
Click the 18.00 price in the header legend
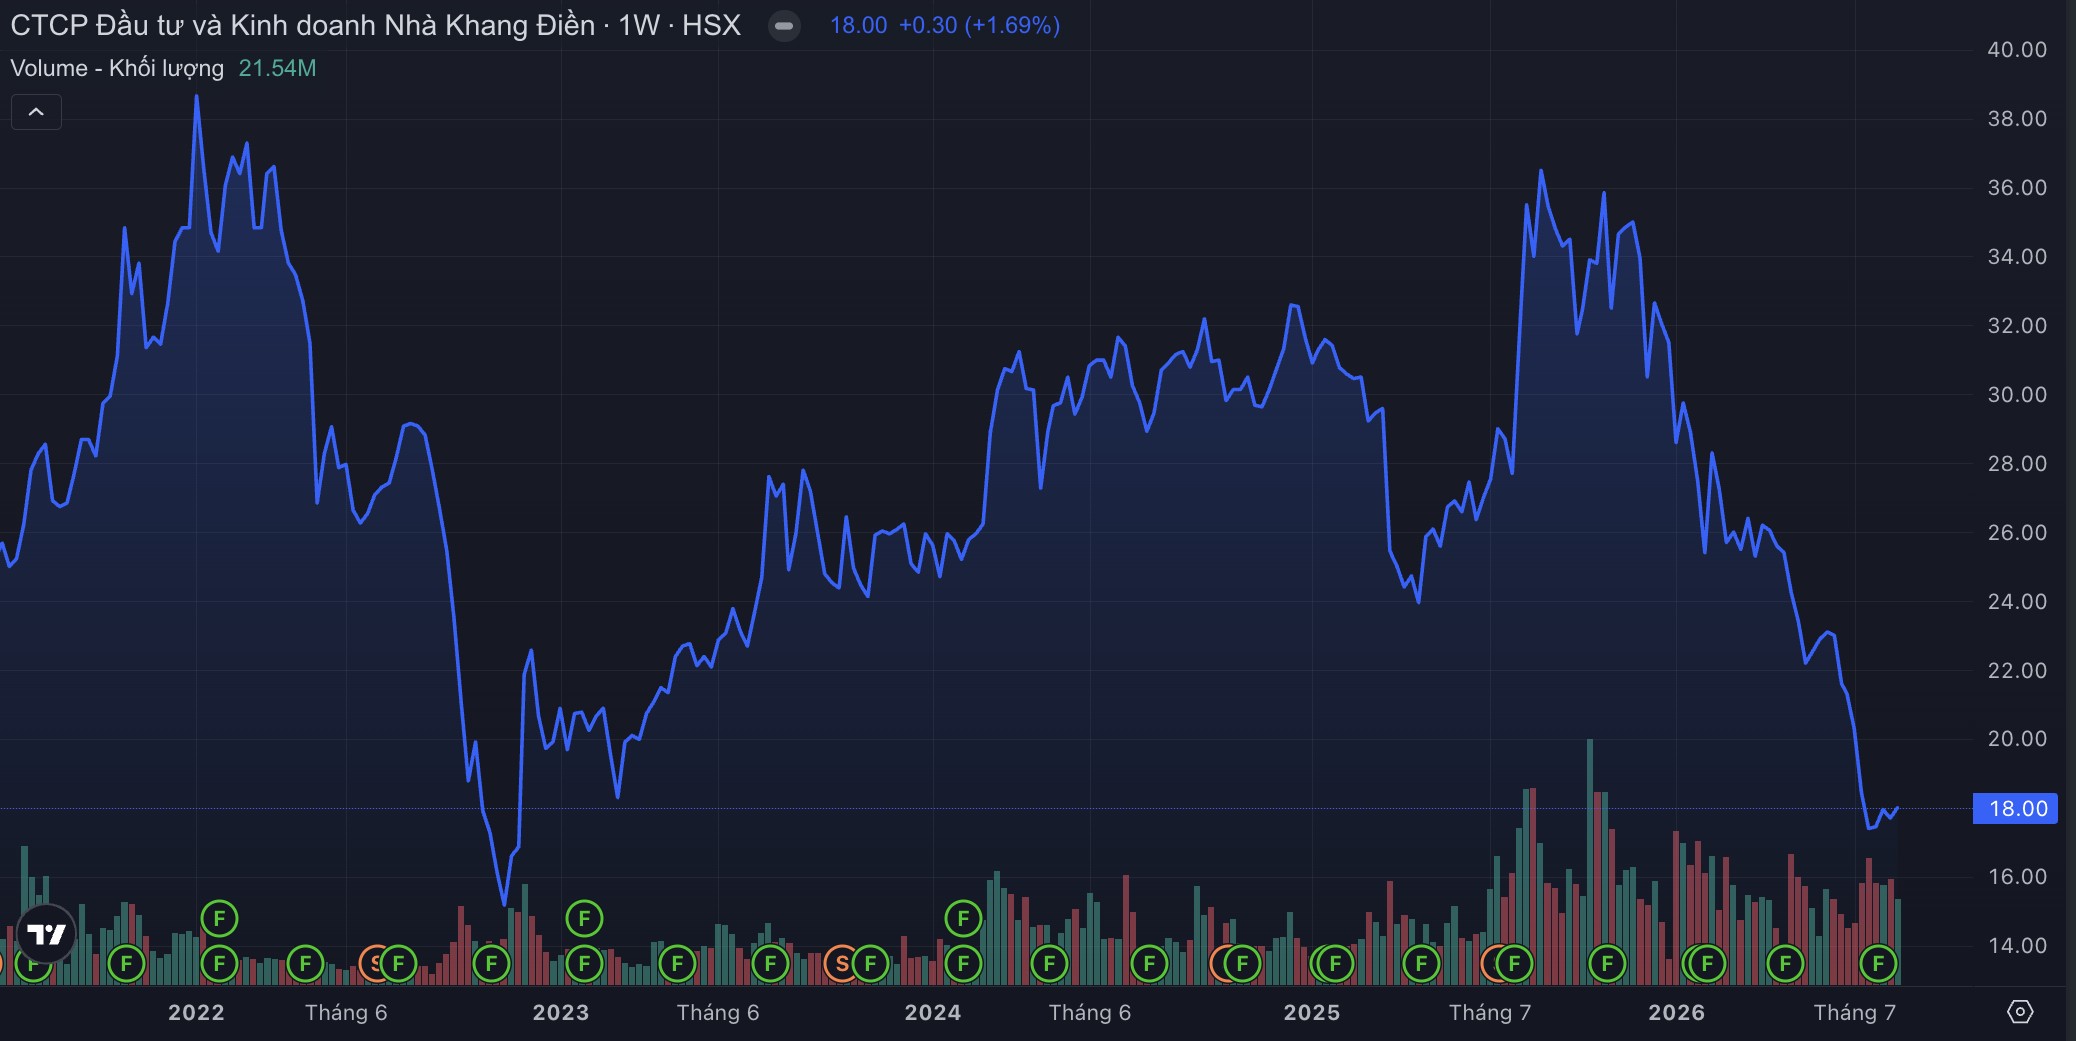click(858, 25)
